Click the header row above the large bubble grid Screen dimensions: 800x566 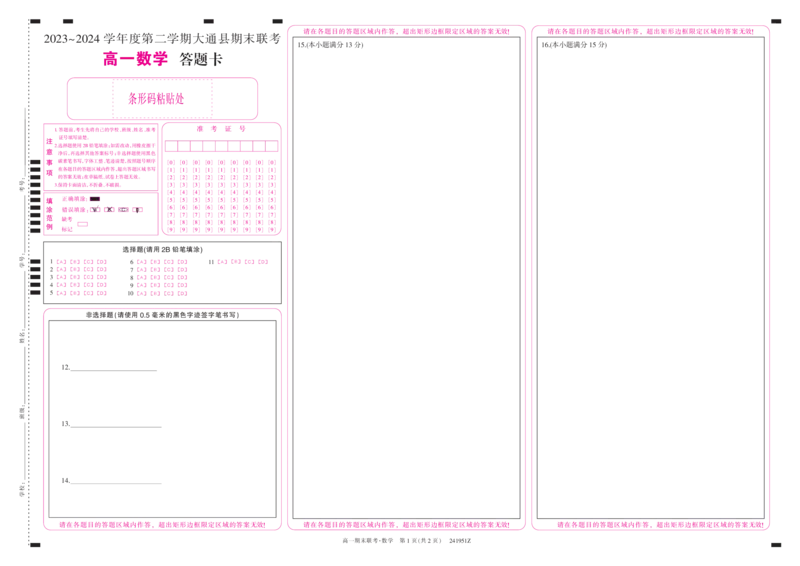[221, 129]
